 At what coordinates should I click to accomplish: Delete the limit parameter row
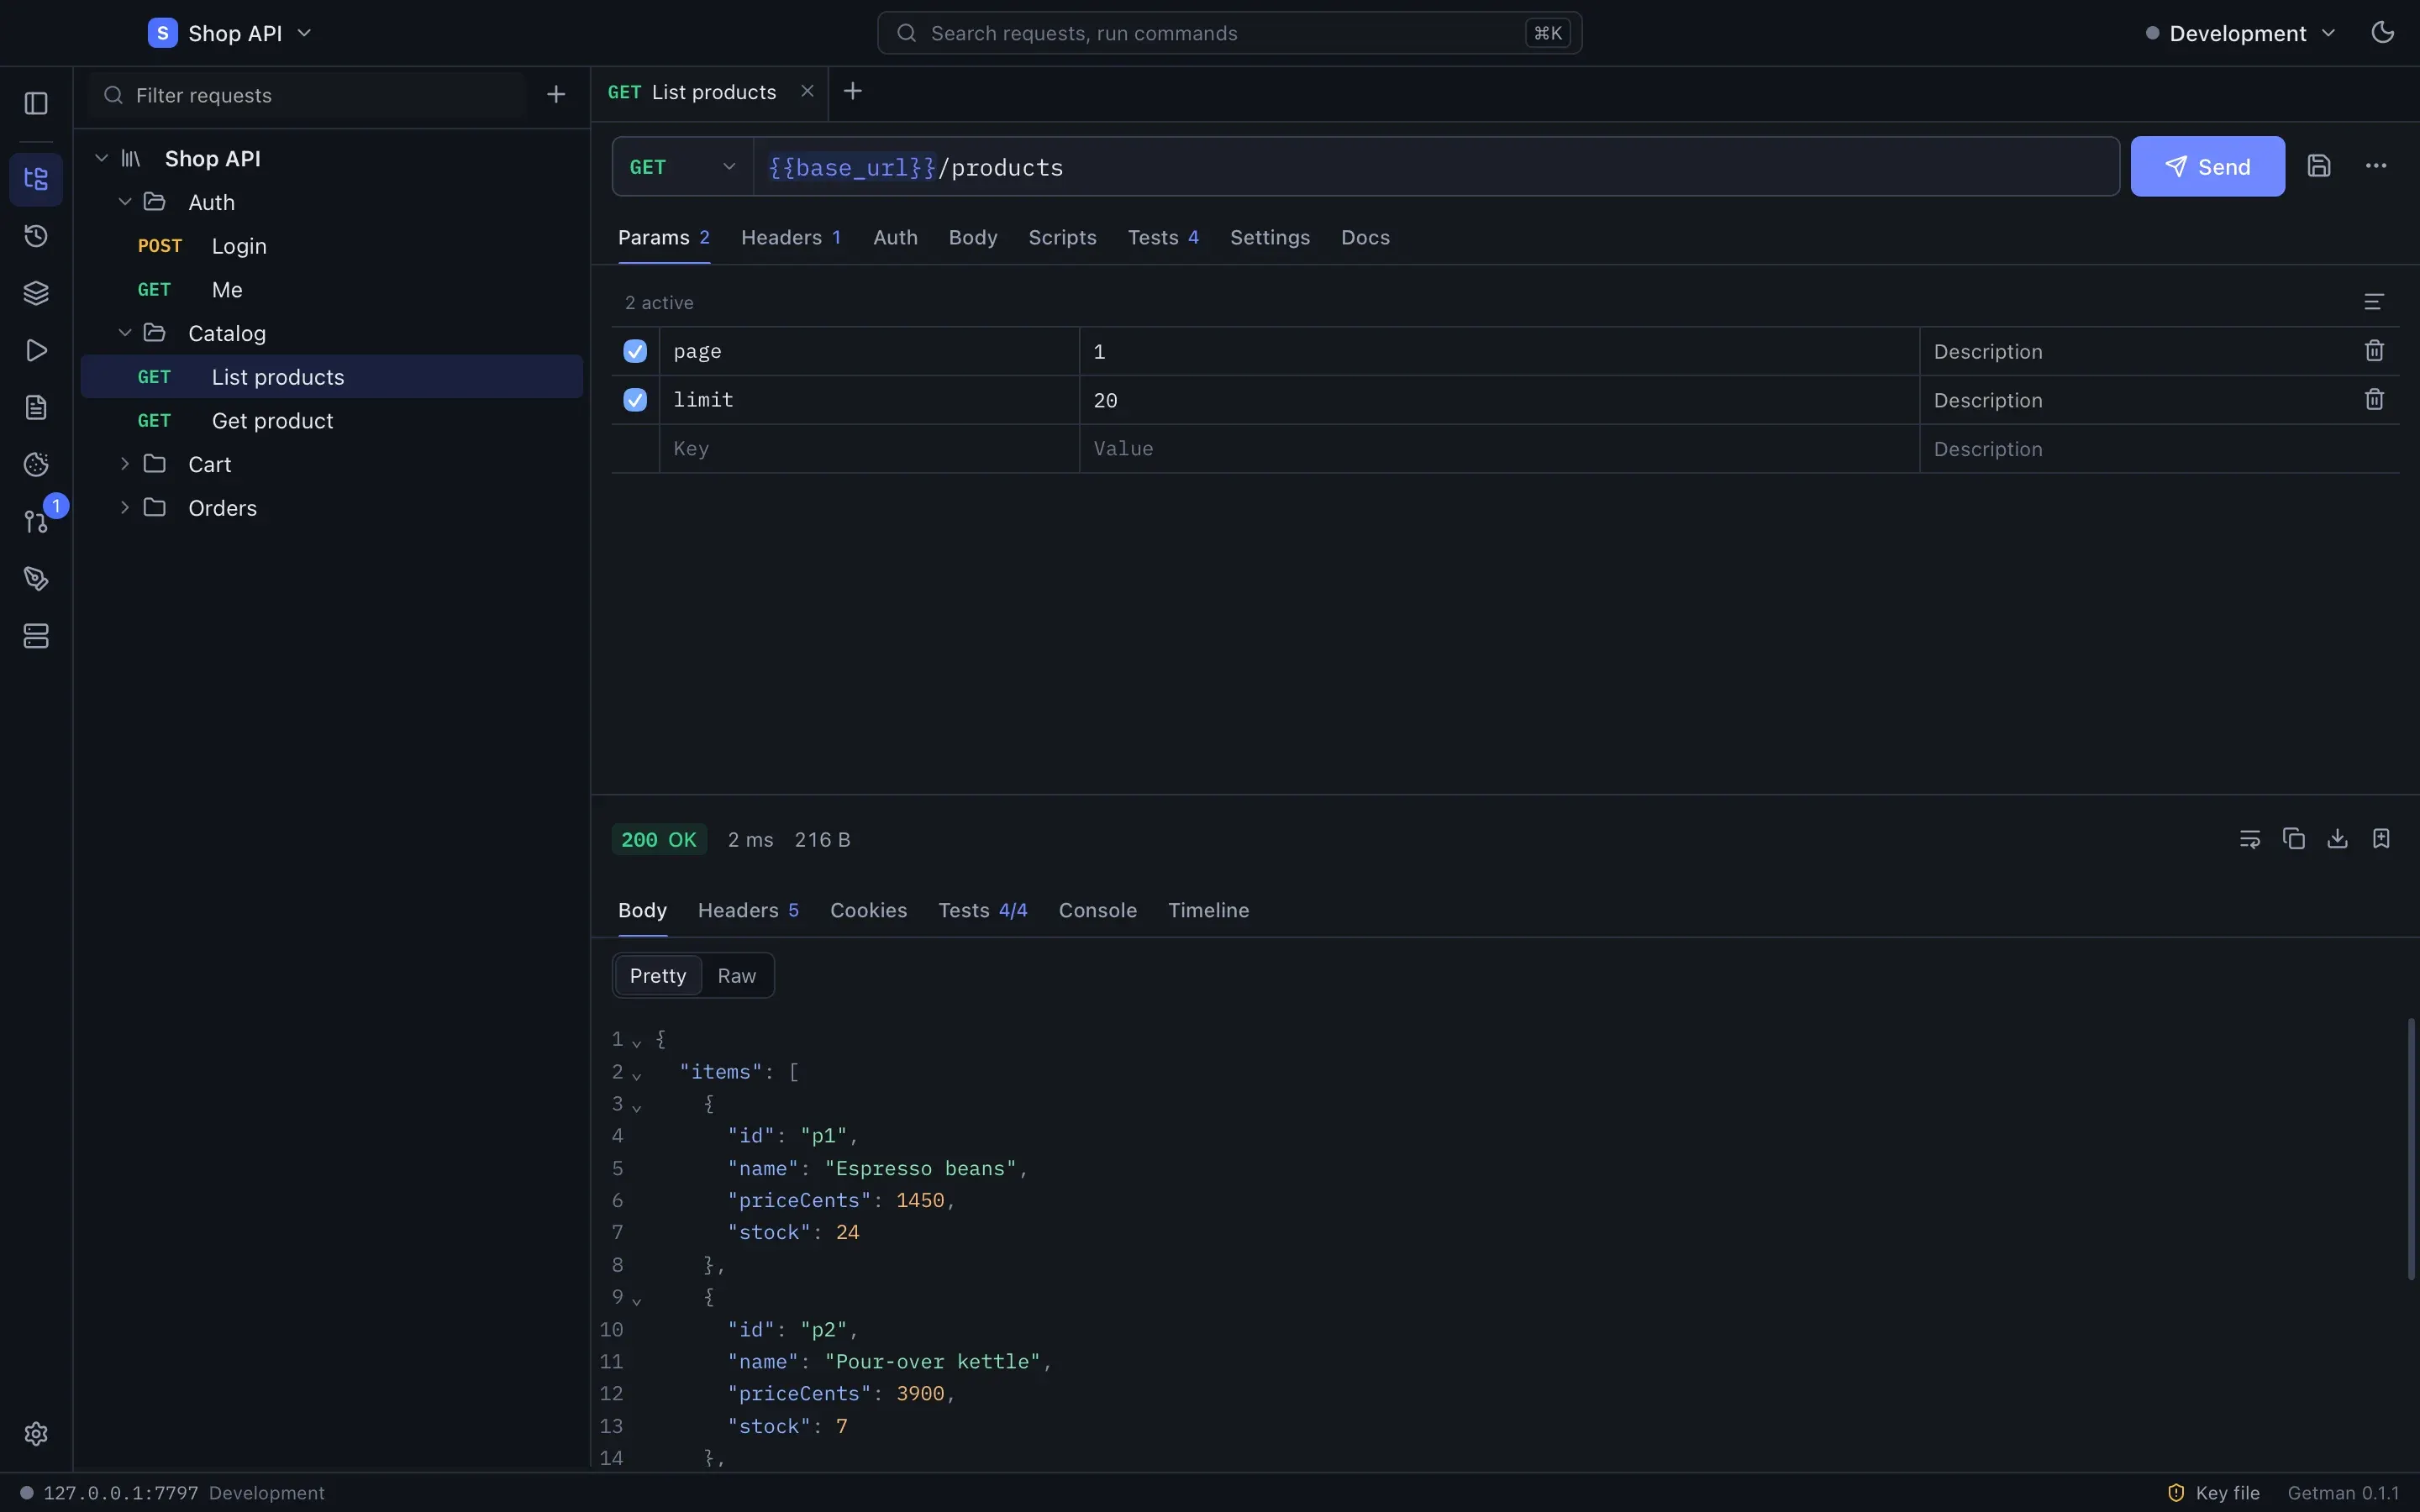point(2374,399)
